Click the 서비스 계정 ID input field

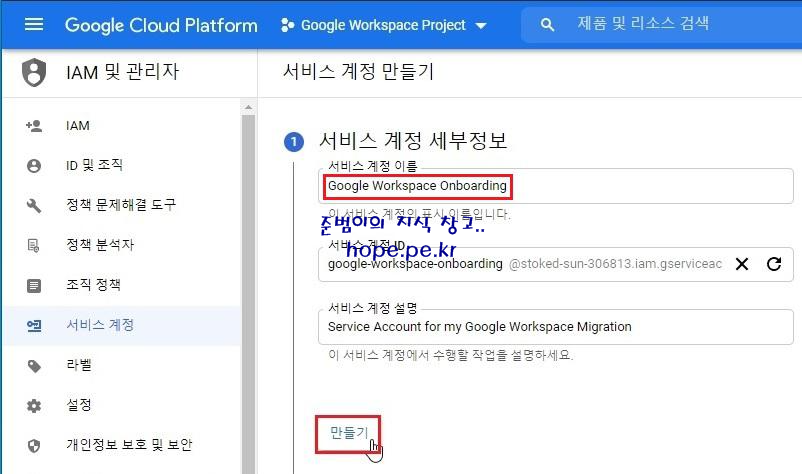point(555,264)
